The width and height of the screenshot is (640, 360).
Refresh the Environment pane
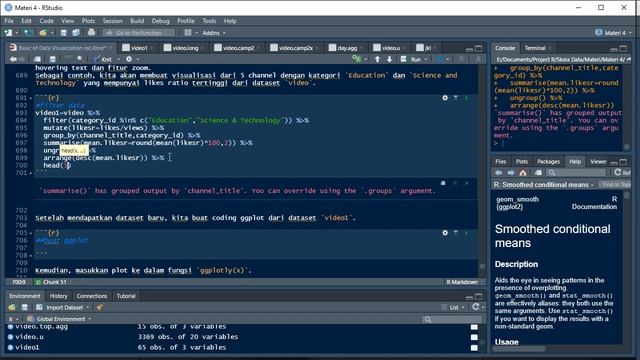tap(476, 307)
